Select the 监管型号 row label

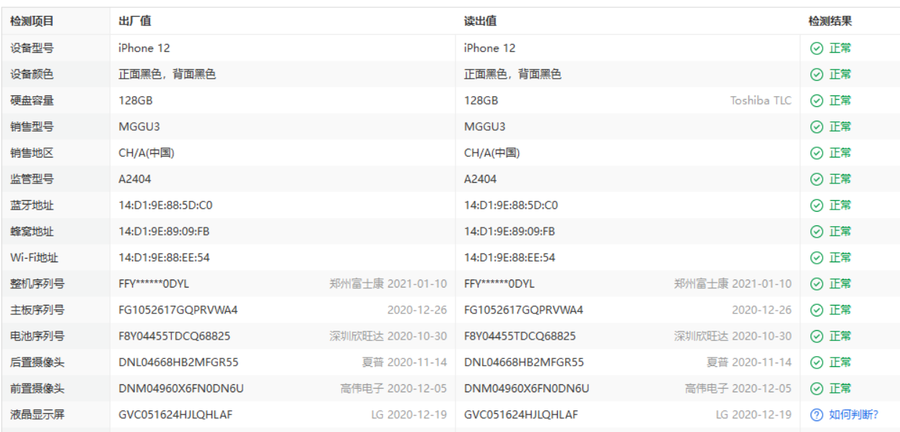pos(32,180)
